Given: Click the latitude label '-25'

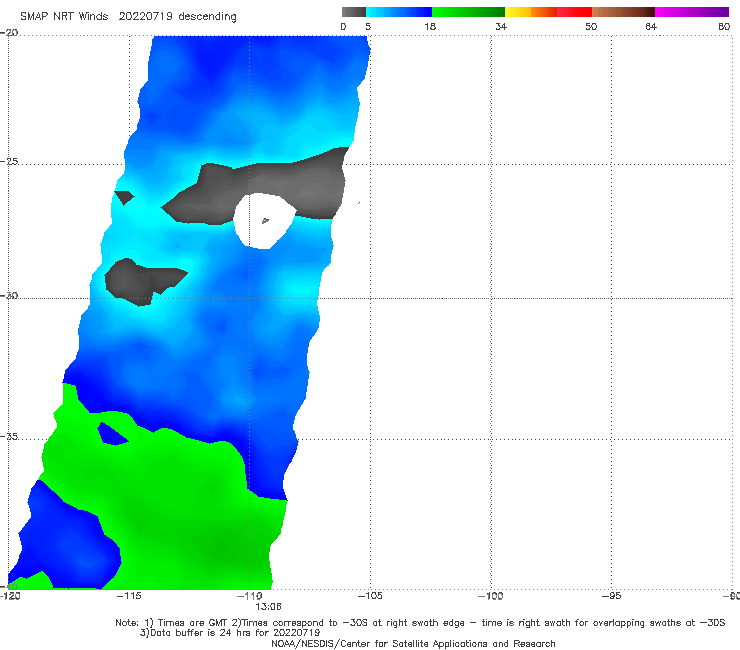Looking at the screenshot, I should [9, 161].
